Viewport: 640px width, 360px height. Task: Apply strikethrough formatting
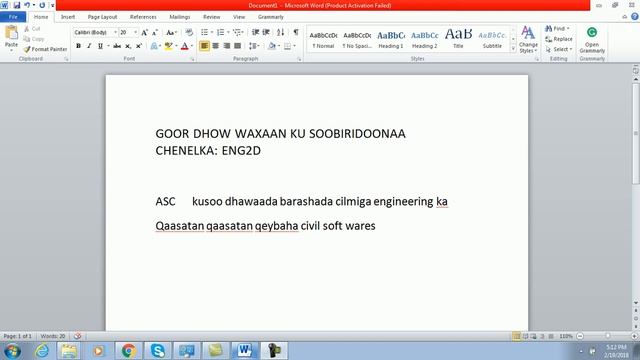[x=117, y=46]
